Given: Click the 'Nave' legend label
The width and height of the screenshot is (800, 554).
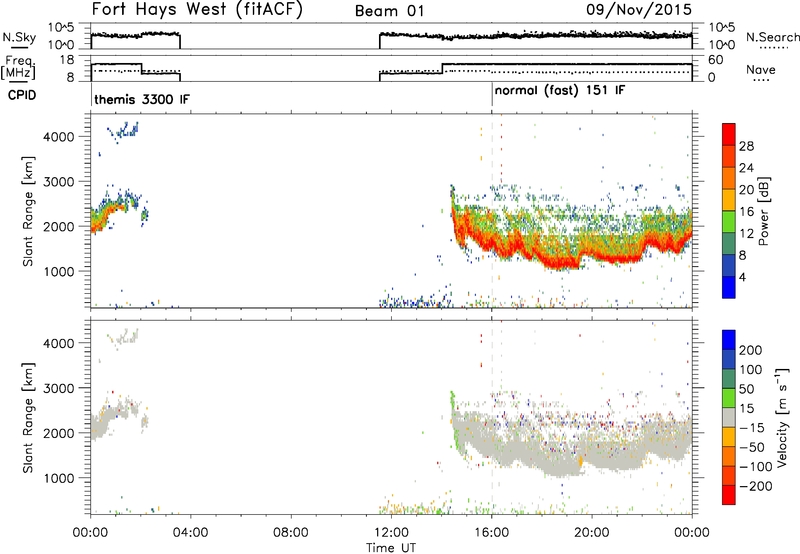Looking at the screenshot, I should click(x=761, y=70).
